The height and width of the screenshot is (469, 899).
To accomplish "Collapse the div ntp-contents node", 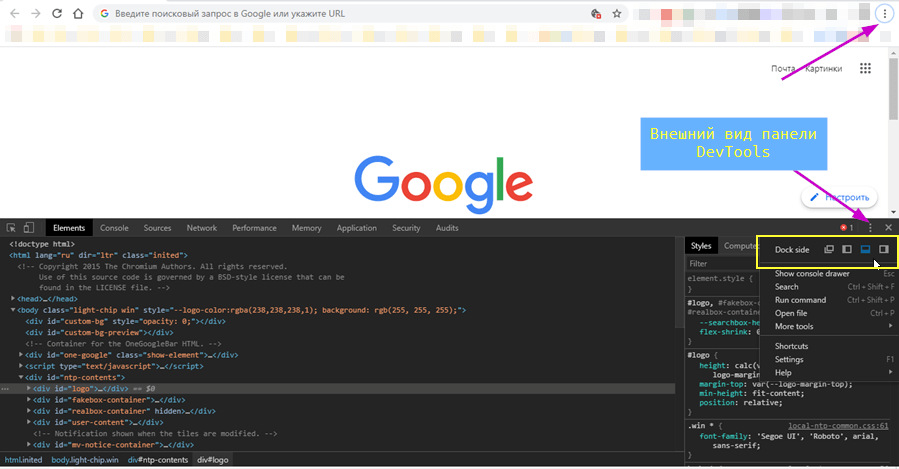I will [x=21, y=377].
